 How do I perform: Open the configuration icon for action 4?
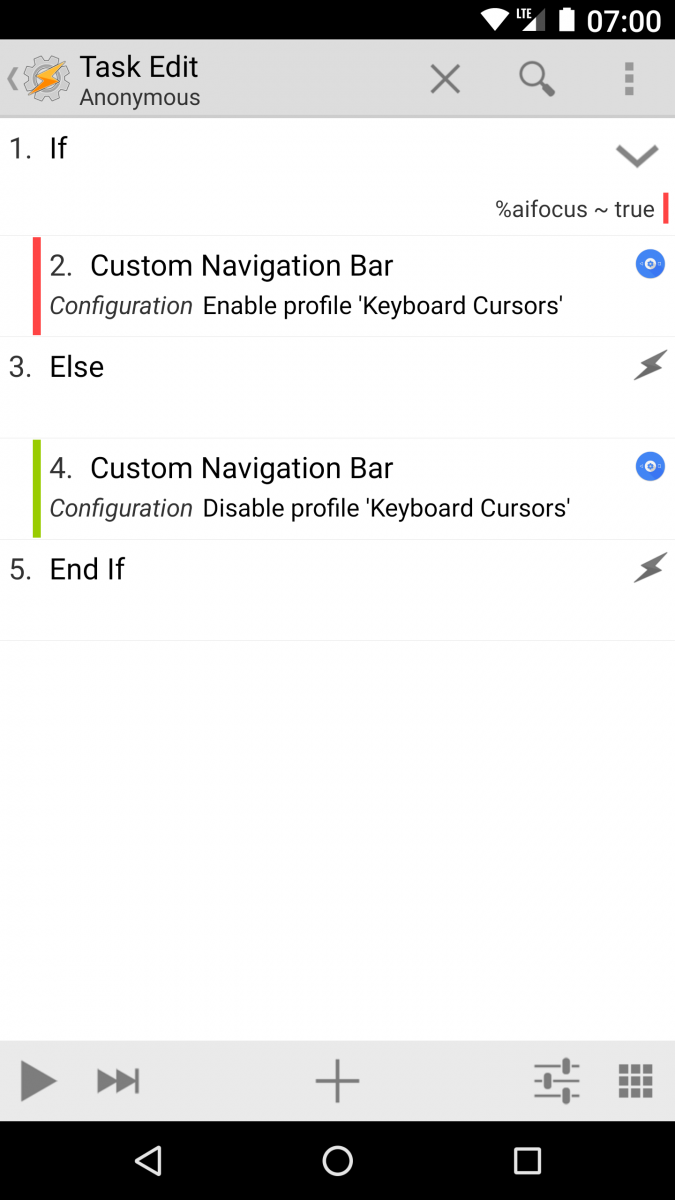[x=650, y=466]
